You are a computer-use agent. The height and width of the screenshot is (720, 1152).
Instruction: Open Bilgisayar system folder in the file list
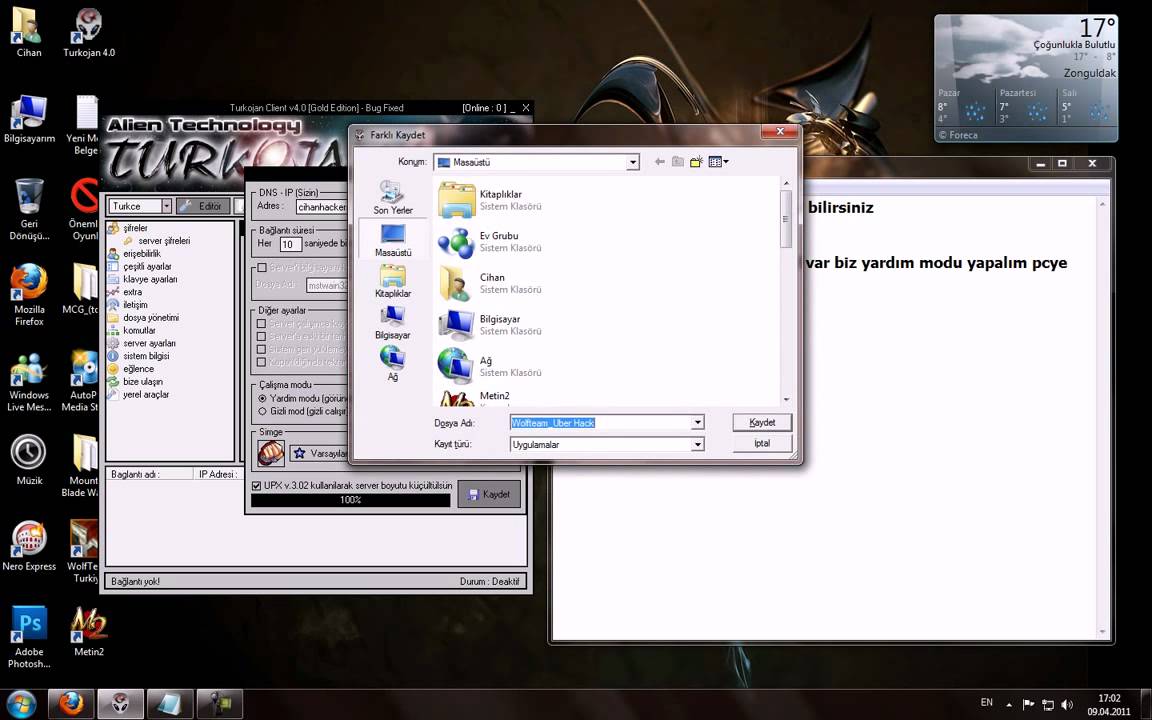[489, 325]
